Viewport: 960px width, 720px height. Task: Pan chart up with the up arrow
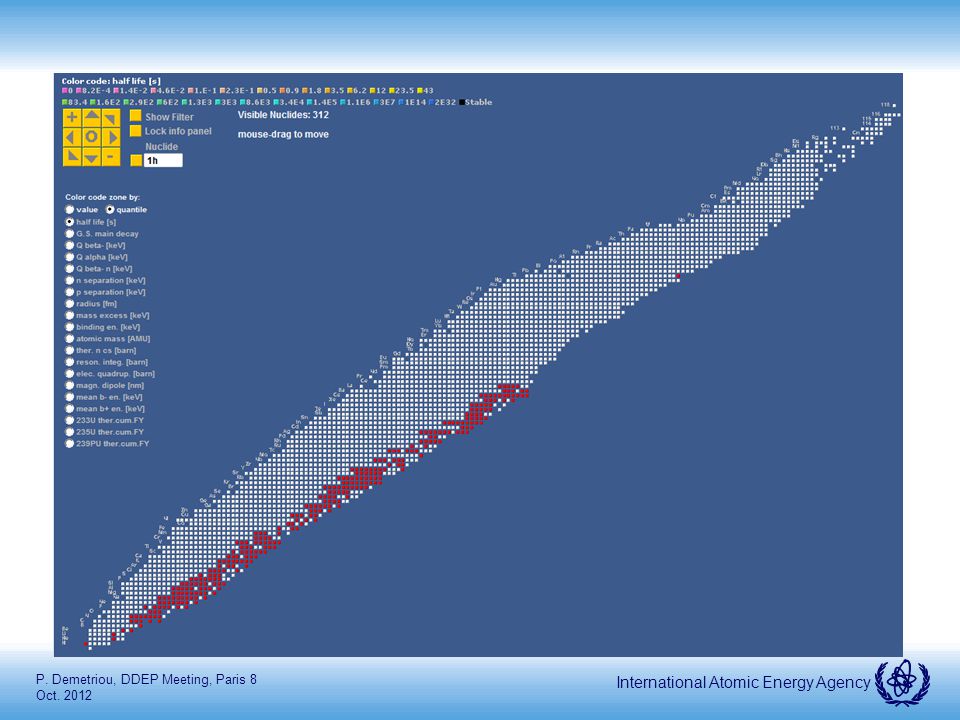tap(91, 118)
